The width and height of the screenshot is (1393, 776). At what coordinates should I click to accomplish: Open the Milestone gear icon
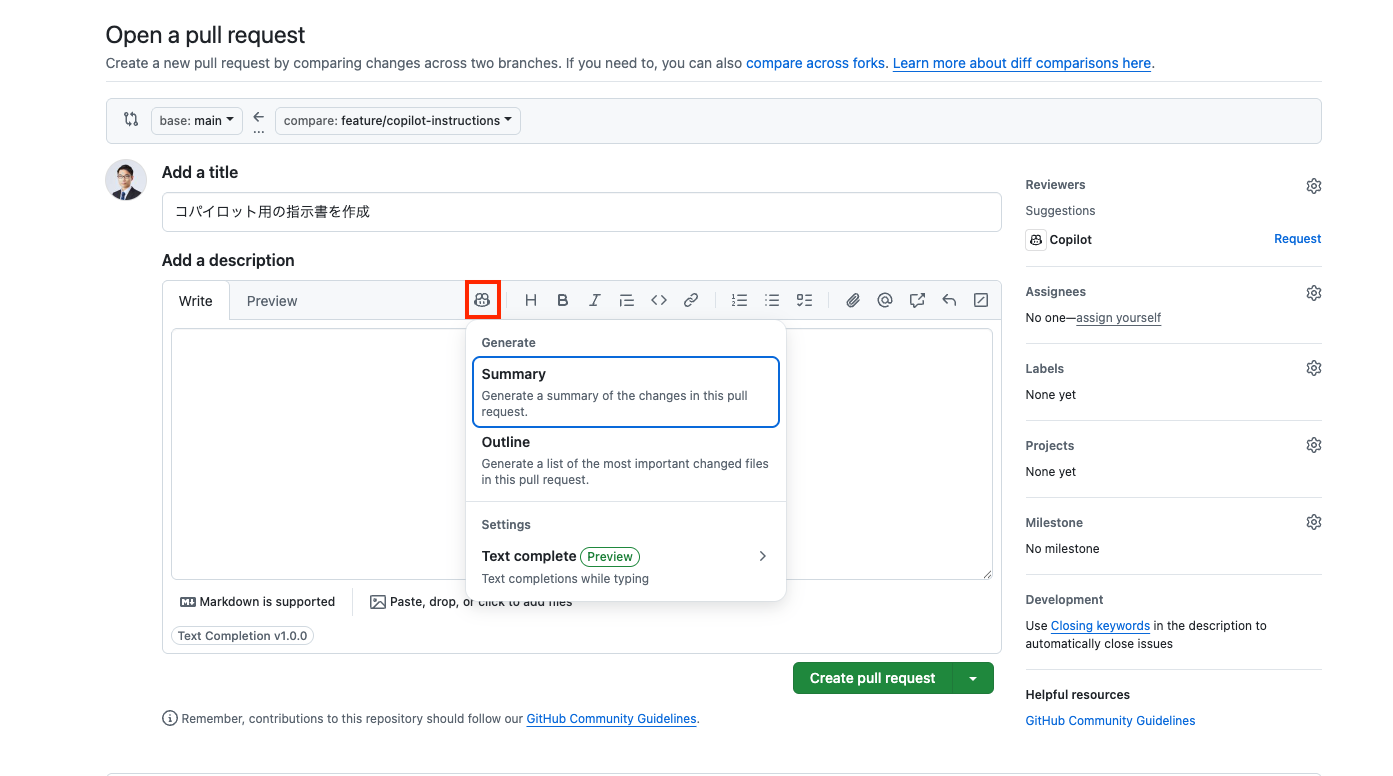coord(1314,522)
